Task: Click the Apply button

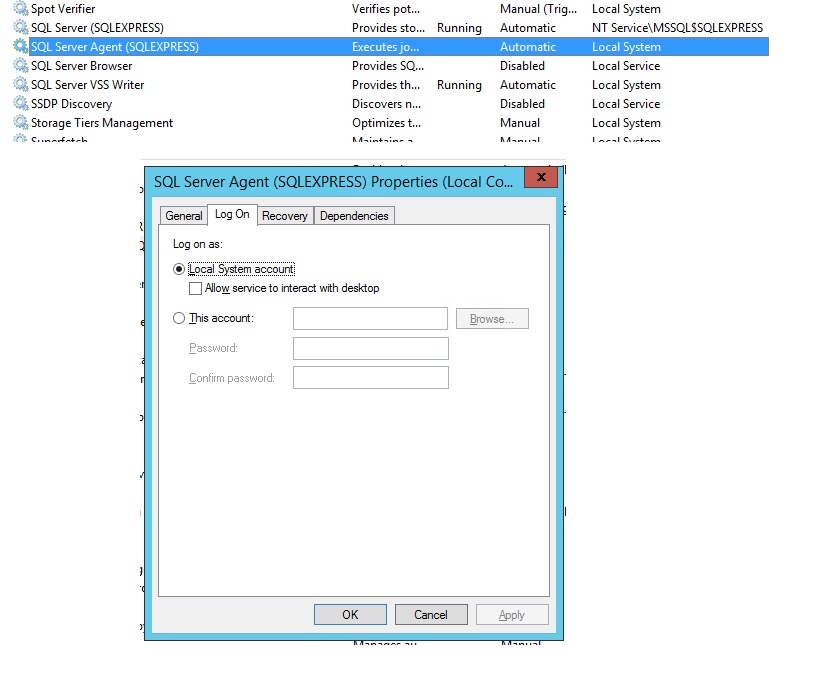Action: [x=512, y=614]
